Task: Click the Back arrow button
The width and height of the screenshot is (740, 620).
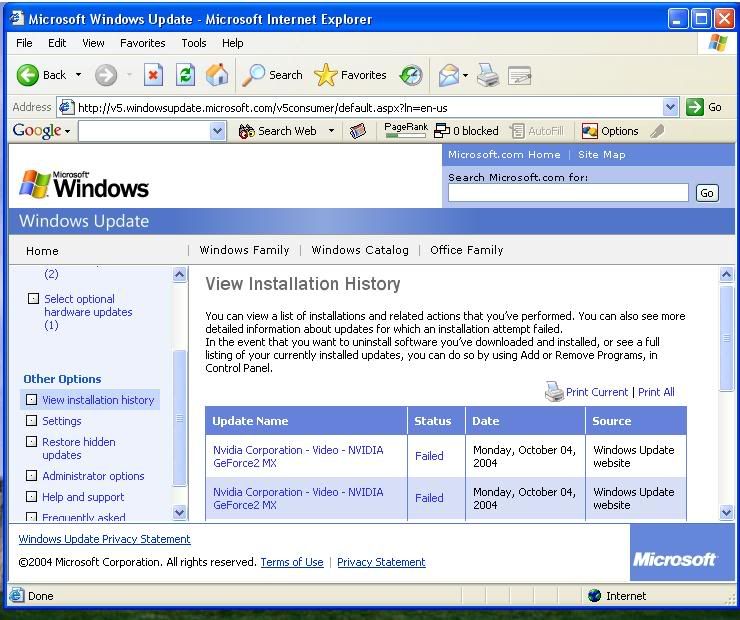Action: point(27,75)
